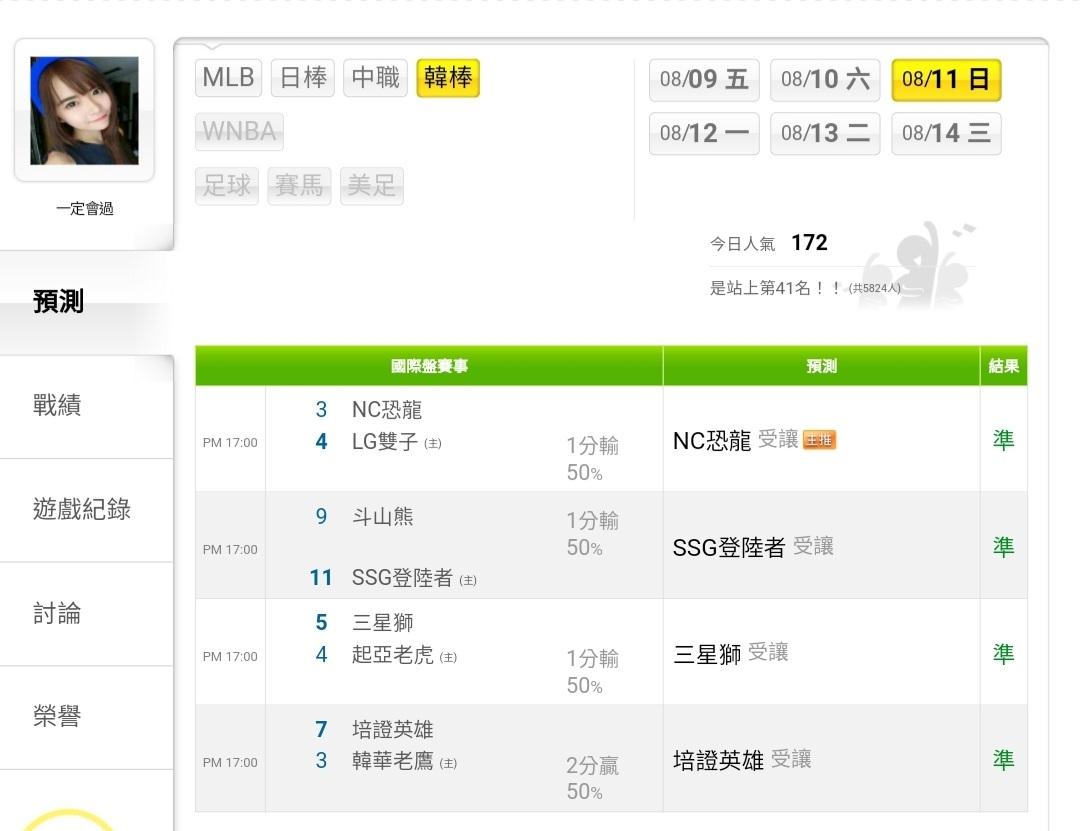Select the 日棒 league tab
Image resolution: width=1080 pixels, height=831 pixels.
point(303,77)
